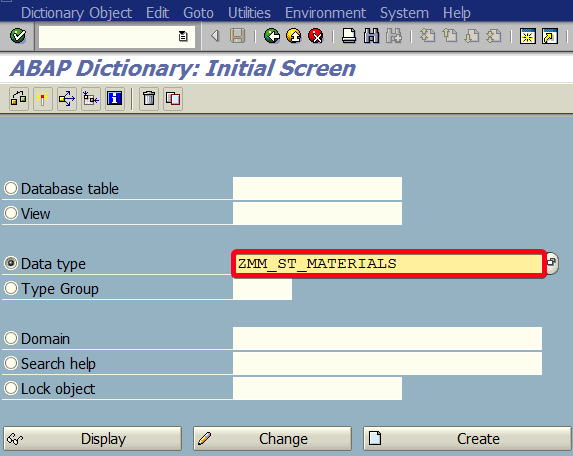
Task: Open the Utilities menu
Action: (249, 13)
